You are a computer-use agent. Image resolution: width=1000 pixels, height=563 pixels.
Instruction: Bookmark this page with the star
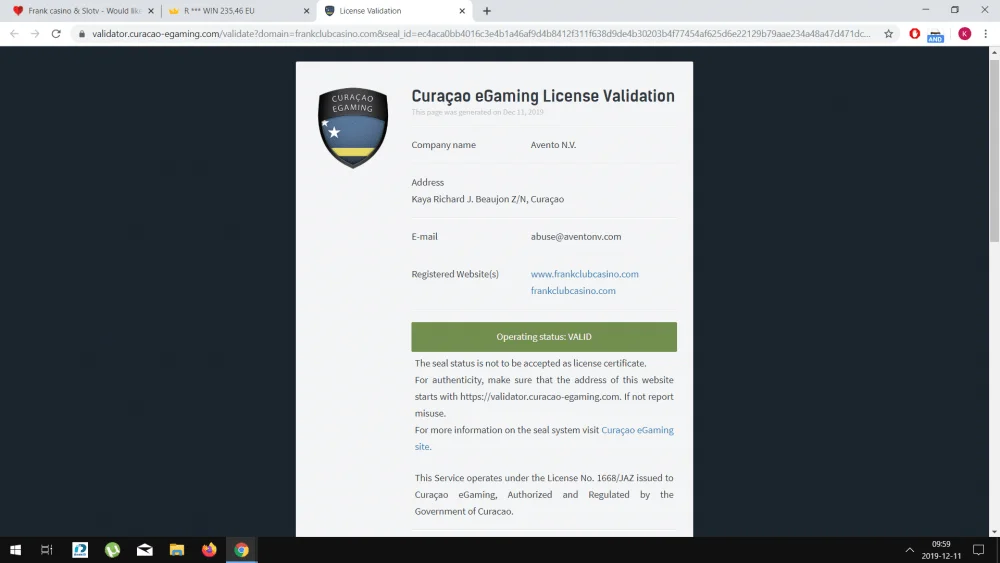pos(888,34)
